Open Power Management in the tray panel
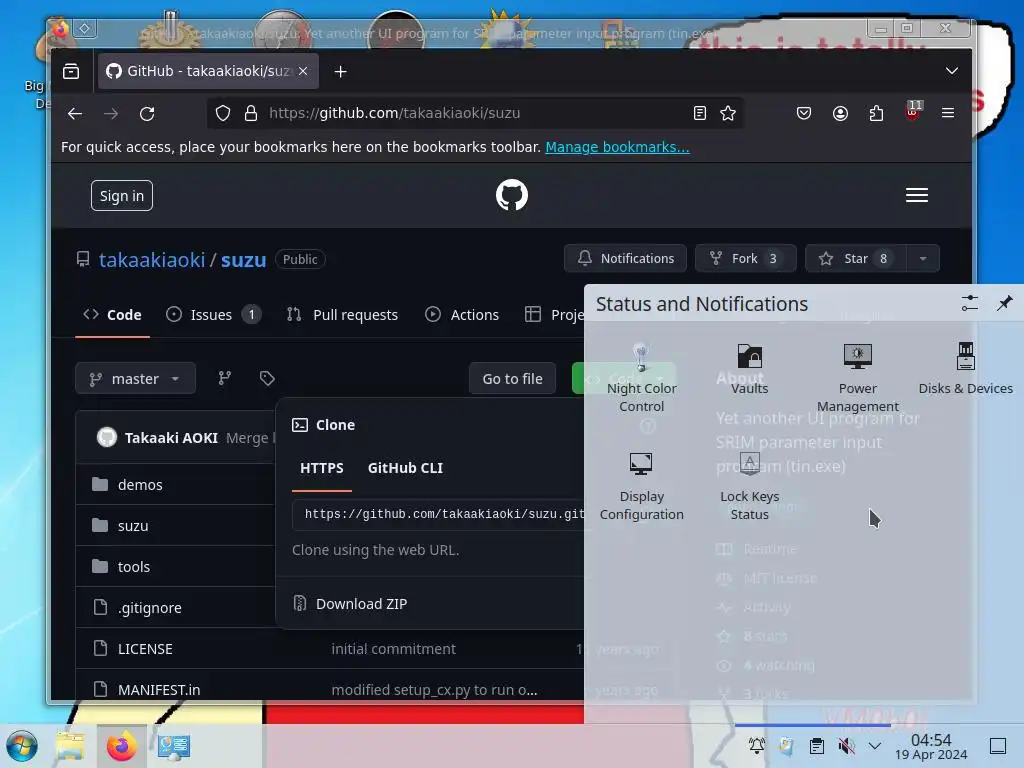 coord(857,377)
